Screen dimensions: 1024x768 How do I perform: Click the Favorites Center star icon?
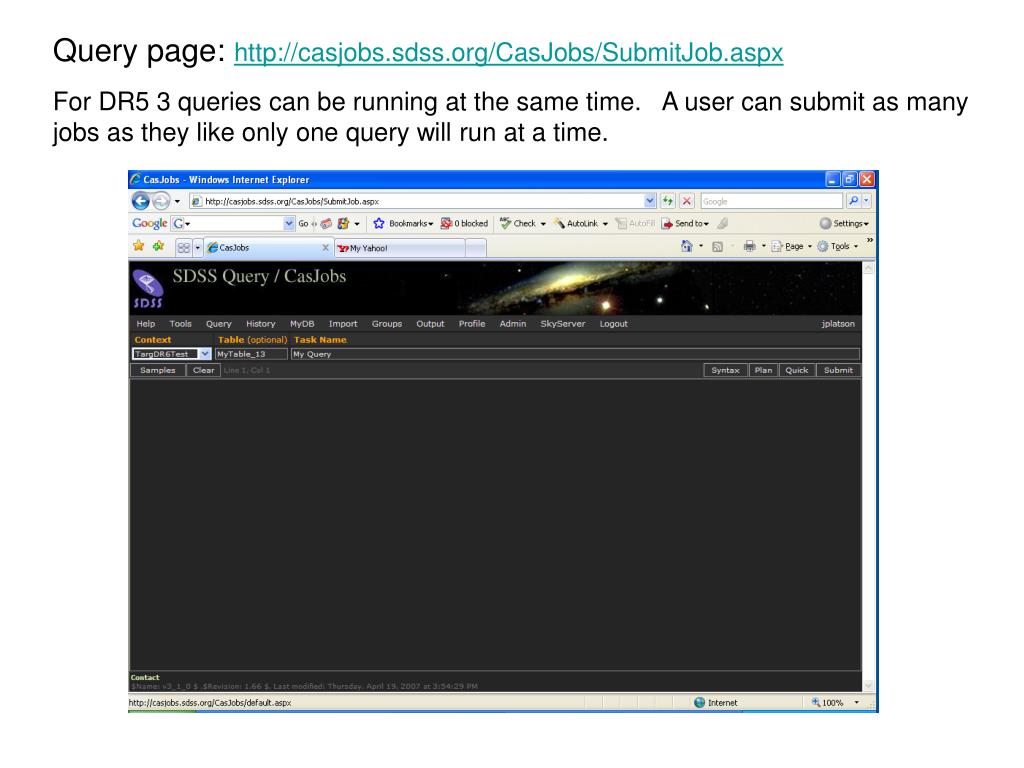138,246
